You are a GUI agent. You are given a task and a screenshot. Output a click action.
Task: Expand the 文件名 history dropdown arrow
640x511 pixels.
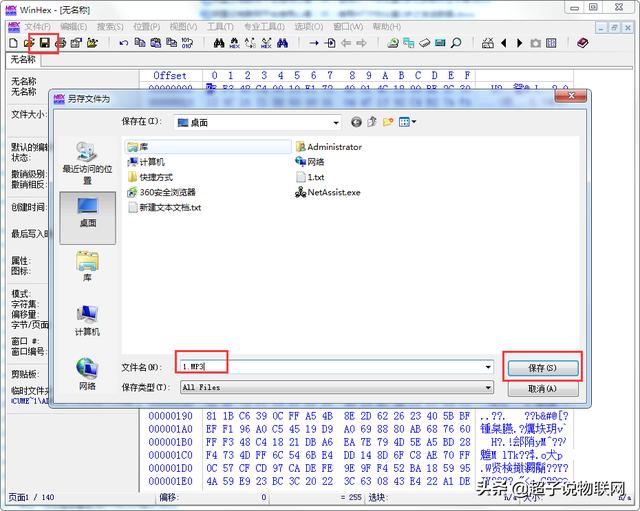click(x=488, y=367)
